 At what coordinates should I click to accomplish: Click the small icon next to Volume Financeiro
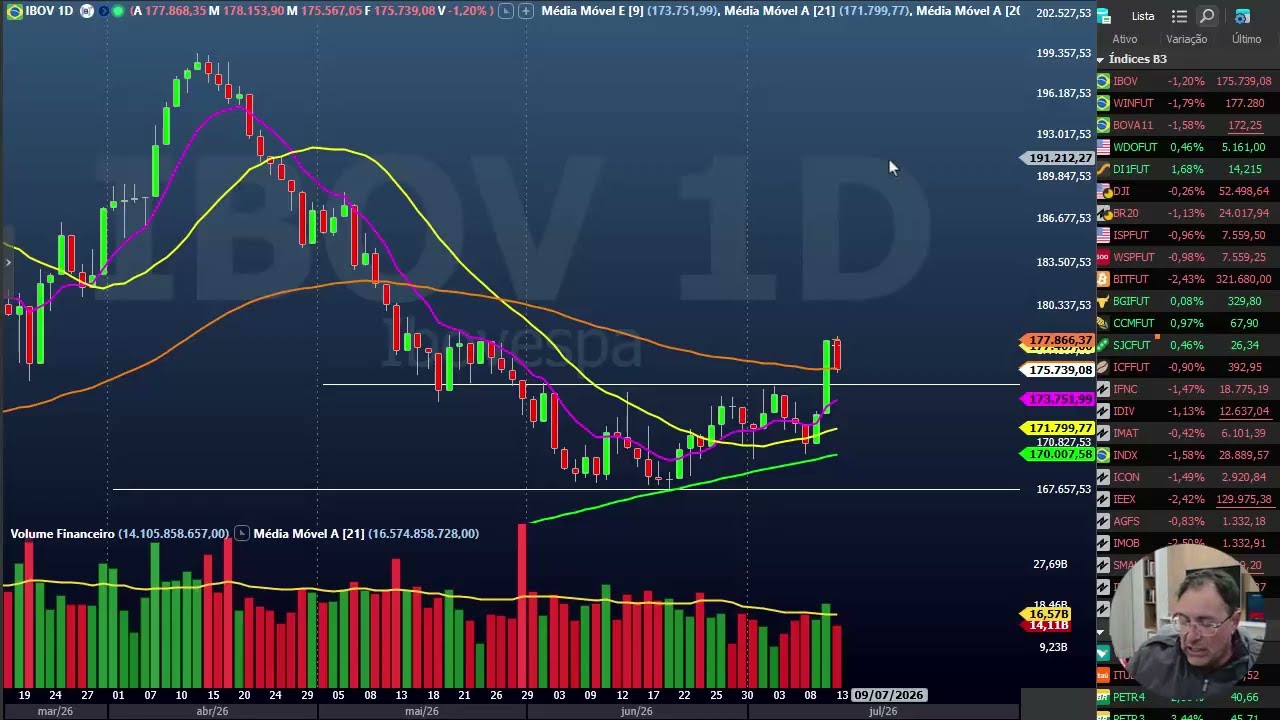click(x=241, y=533)
